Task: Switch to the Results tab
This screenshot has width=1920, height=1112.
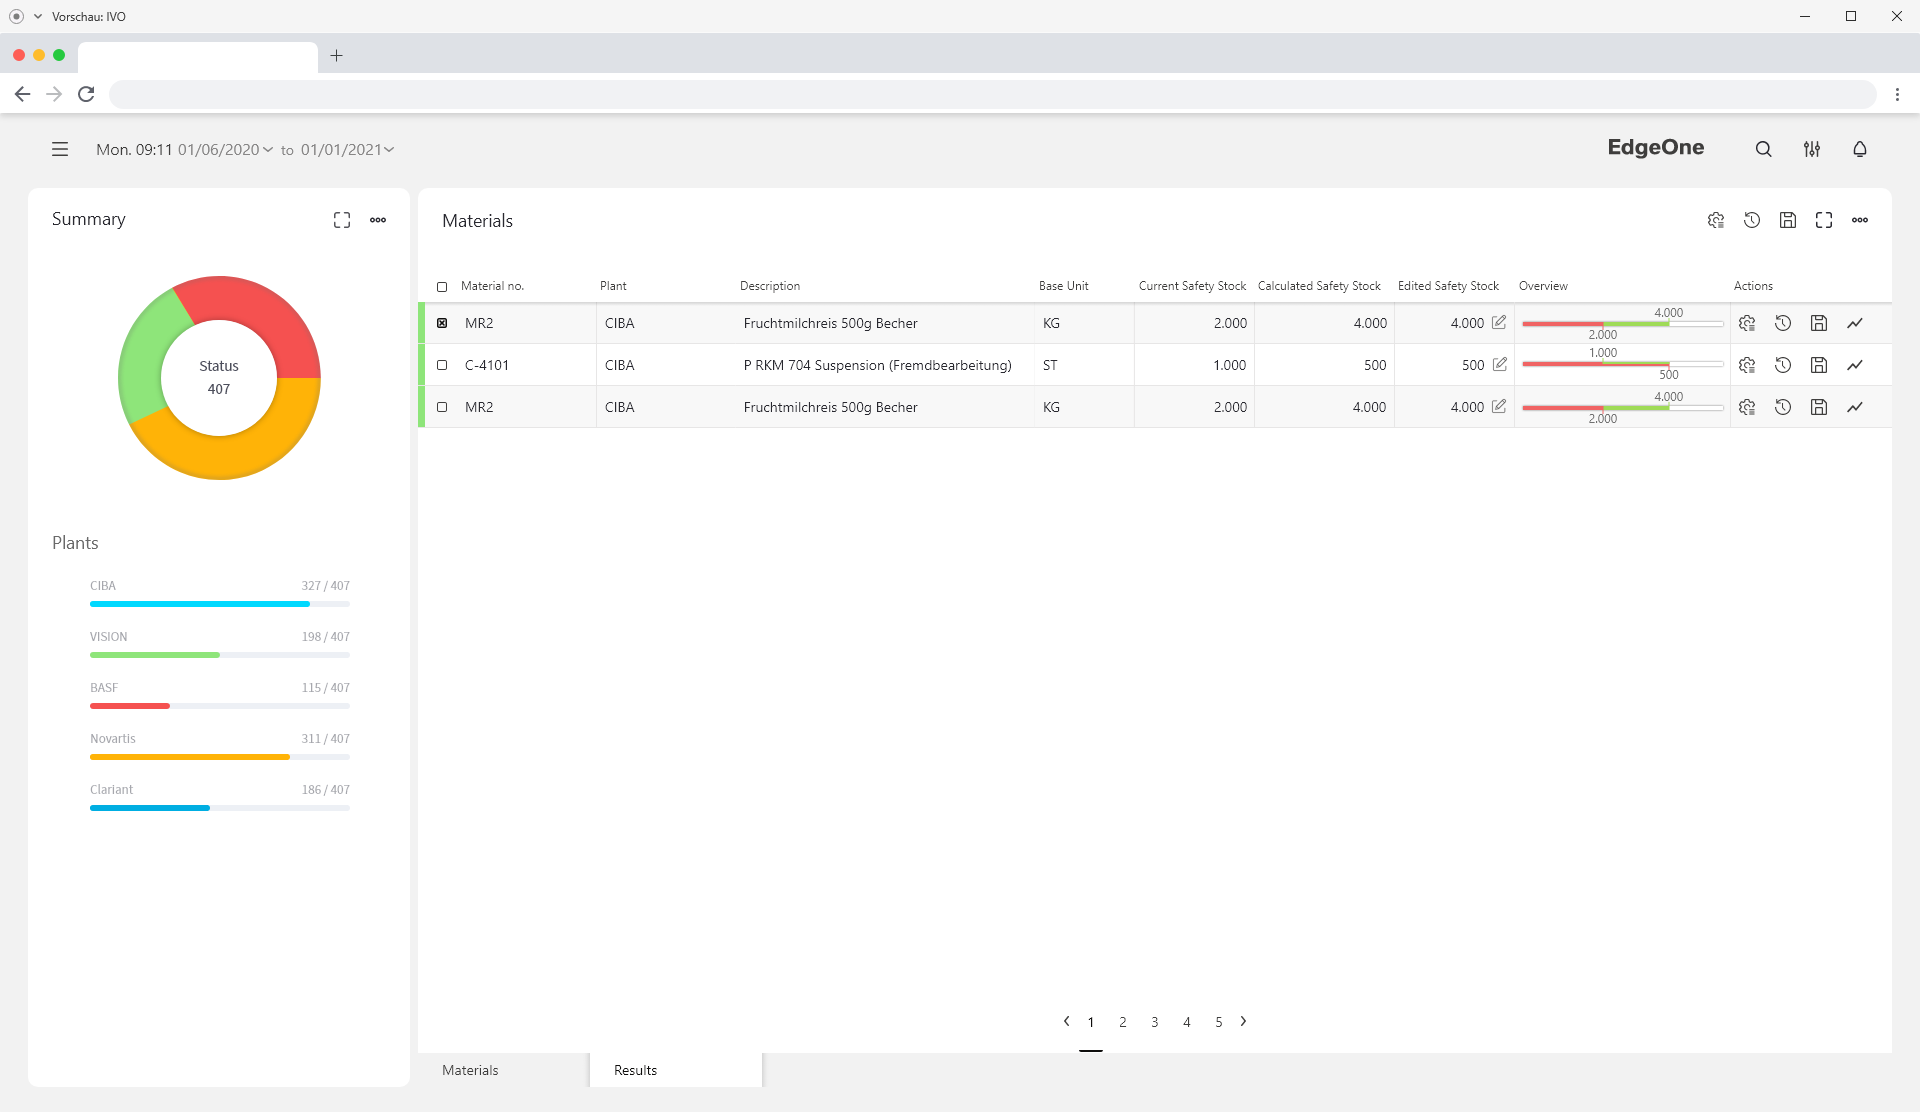Action: coord(636,1070)
